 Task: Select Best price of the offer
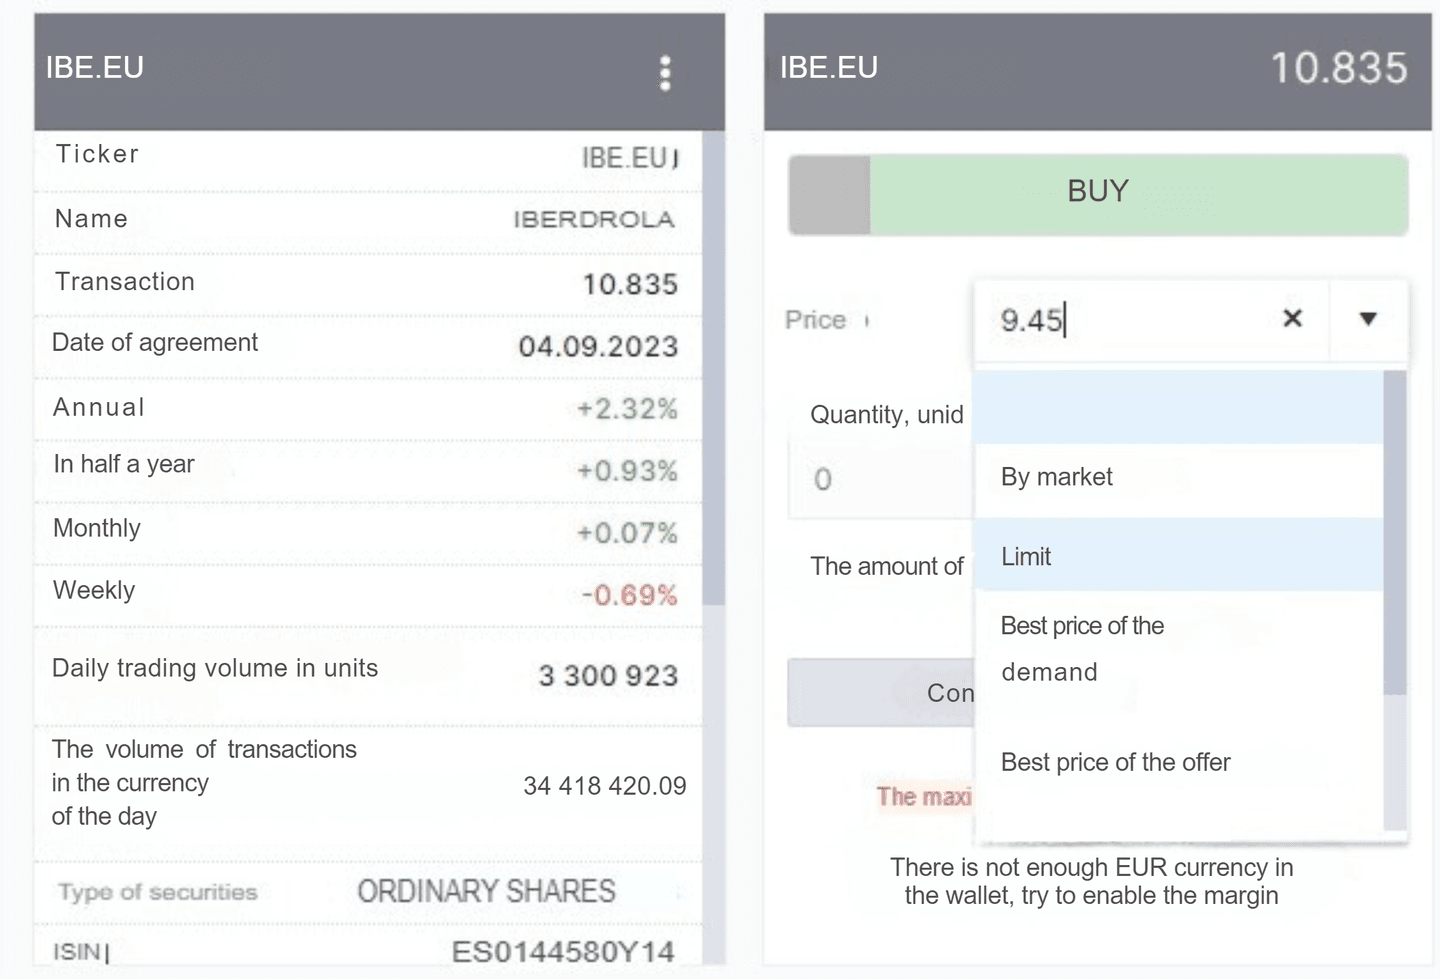(1115, 761)
